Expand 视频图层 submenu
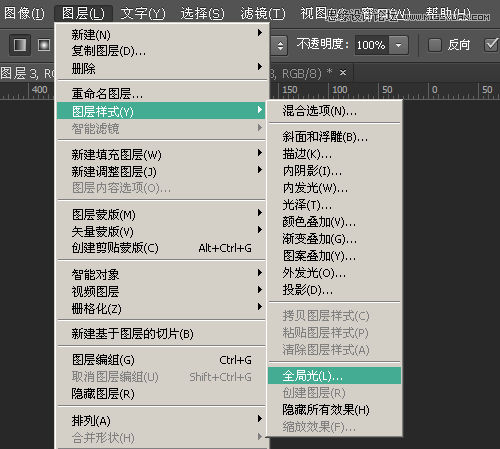Screen dimensions: 500x449 point(162,291)
